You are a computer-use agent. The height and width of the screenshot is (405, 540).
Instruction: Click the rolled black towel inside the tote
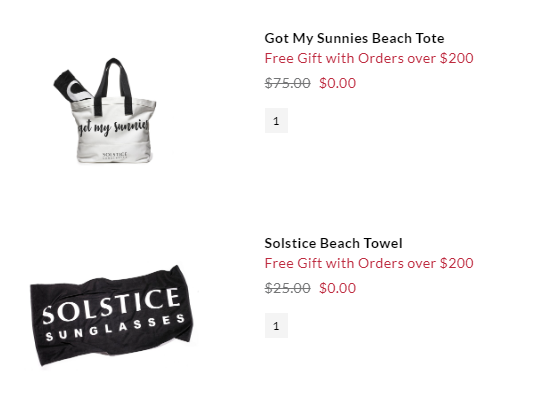[x=72, y=86]
